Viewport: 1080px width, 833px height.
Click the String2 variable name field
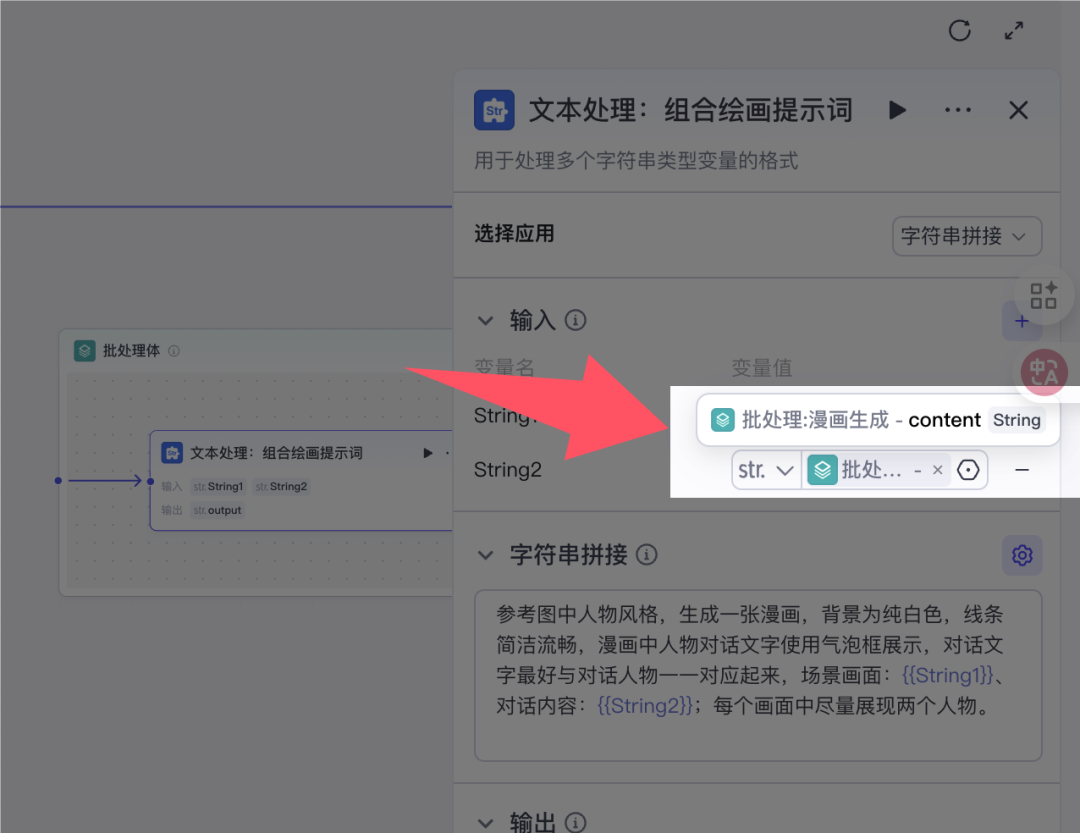pos(508,470)
